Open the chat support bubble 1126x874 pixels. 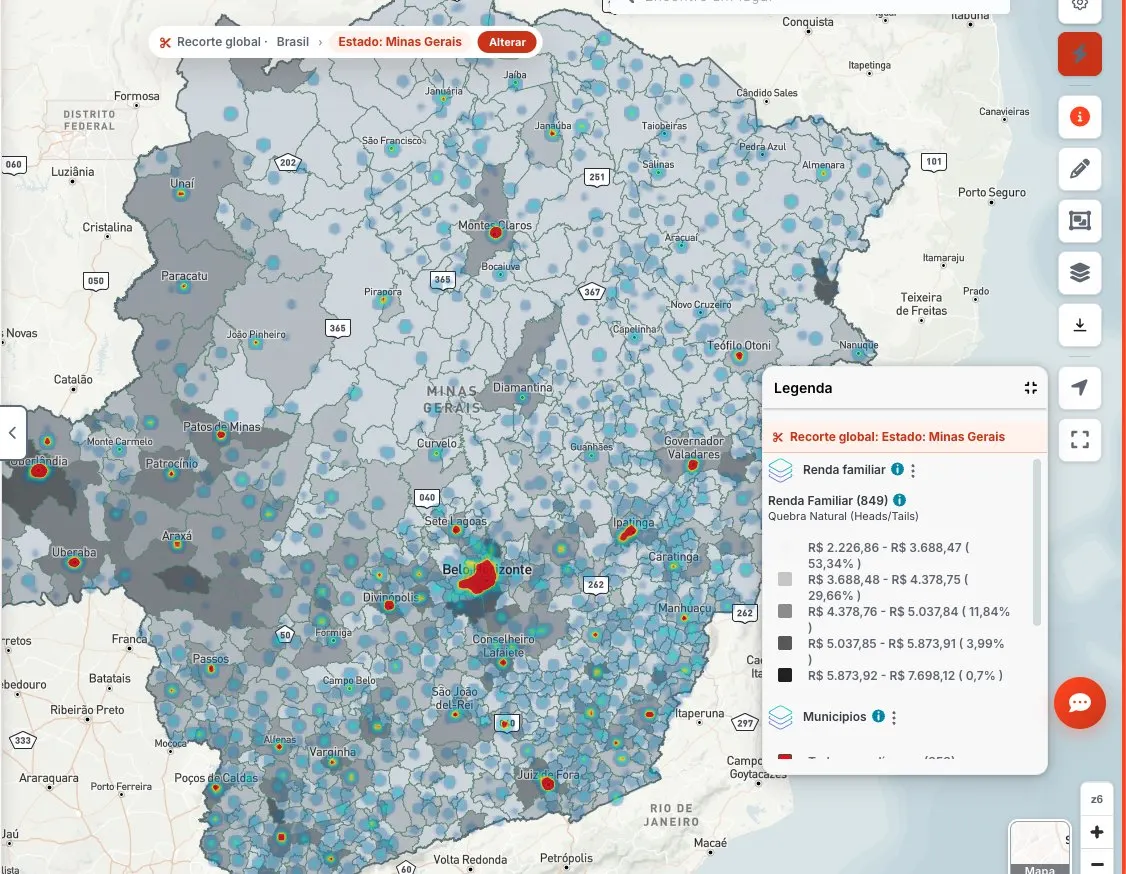coord(1079,702)
